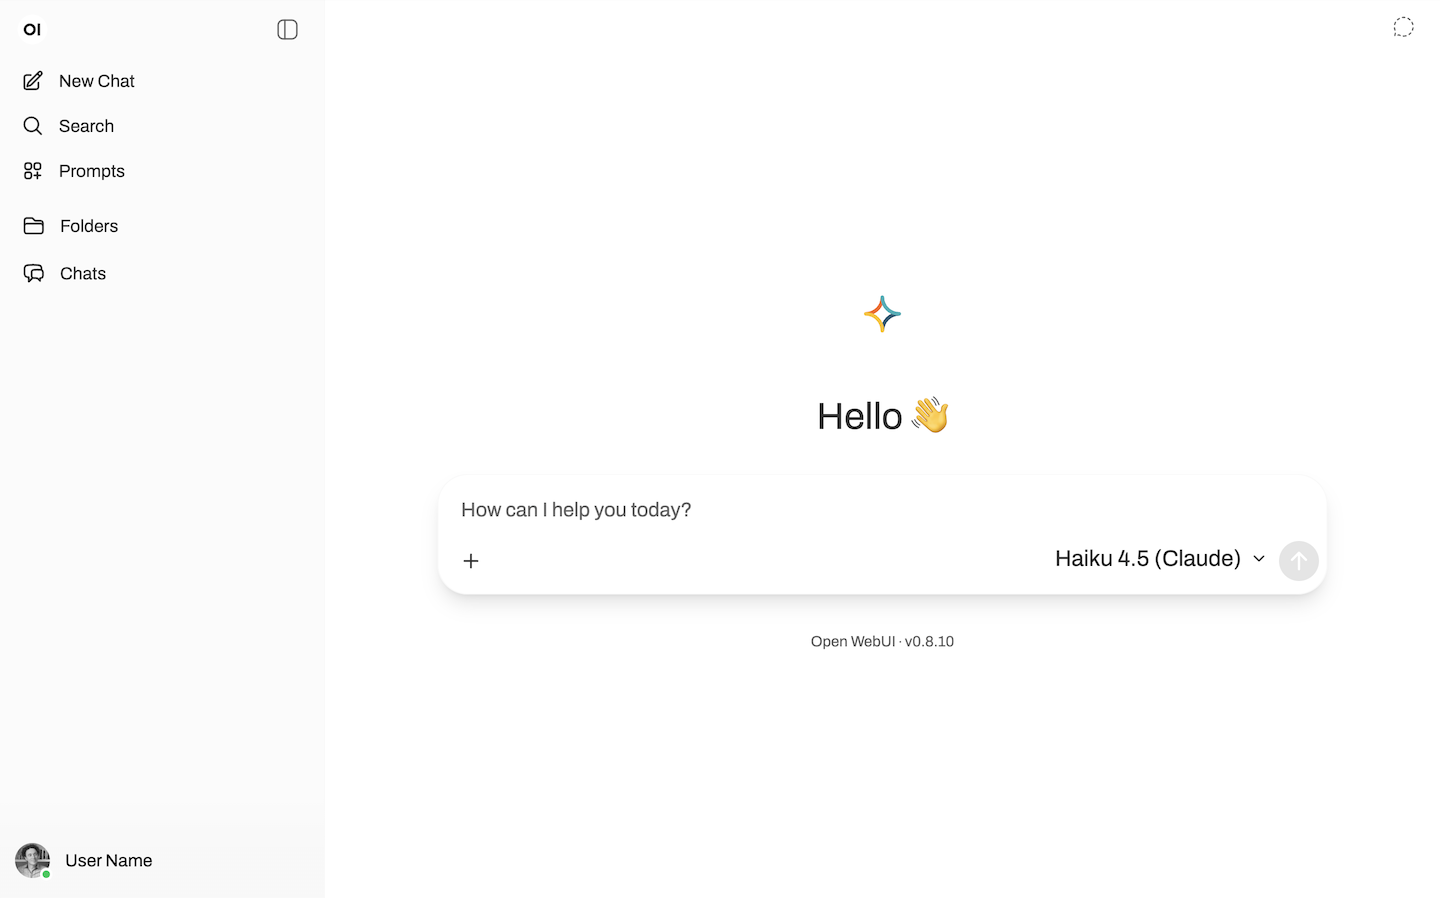Focus the 'How can I help you today?' input
Viewport: 1440px width, 898px height.
(882, 510)
